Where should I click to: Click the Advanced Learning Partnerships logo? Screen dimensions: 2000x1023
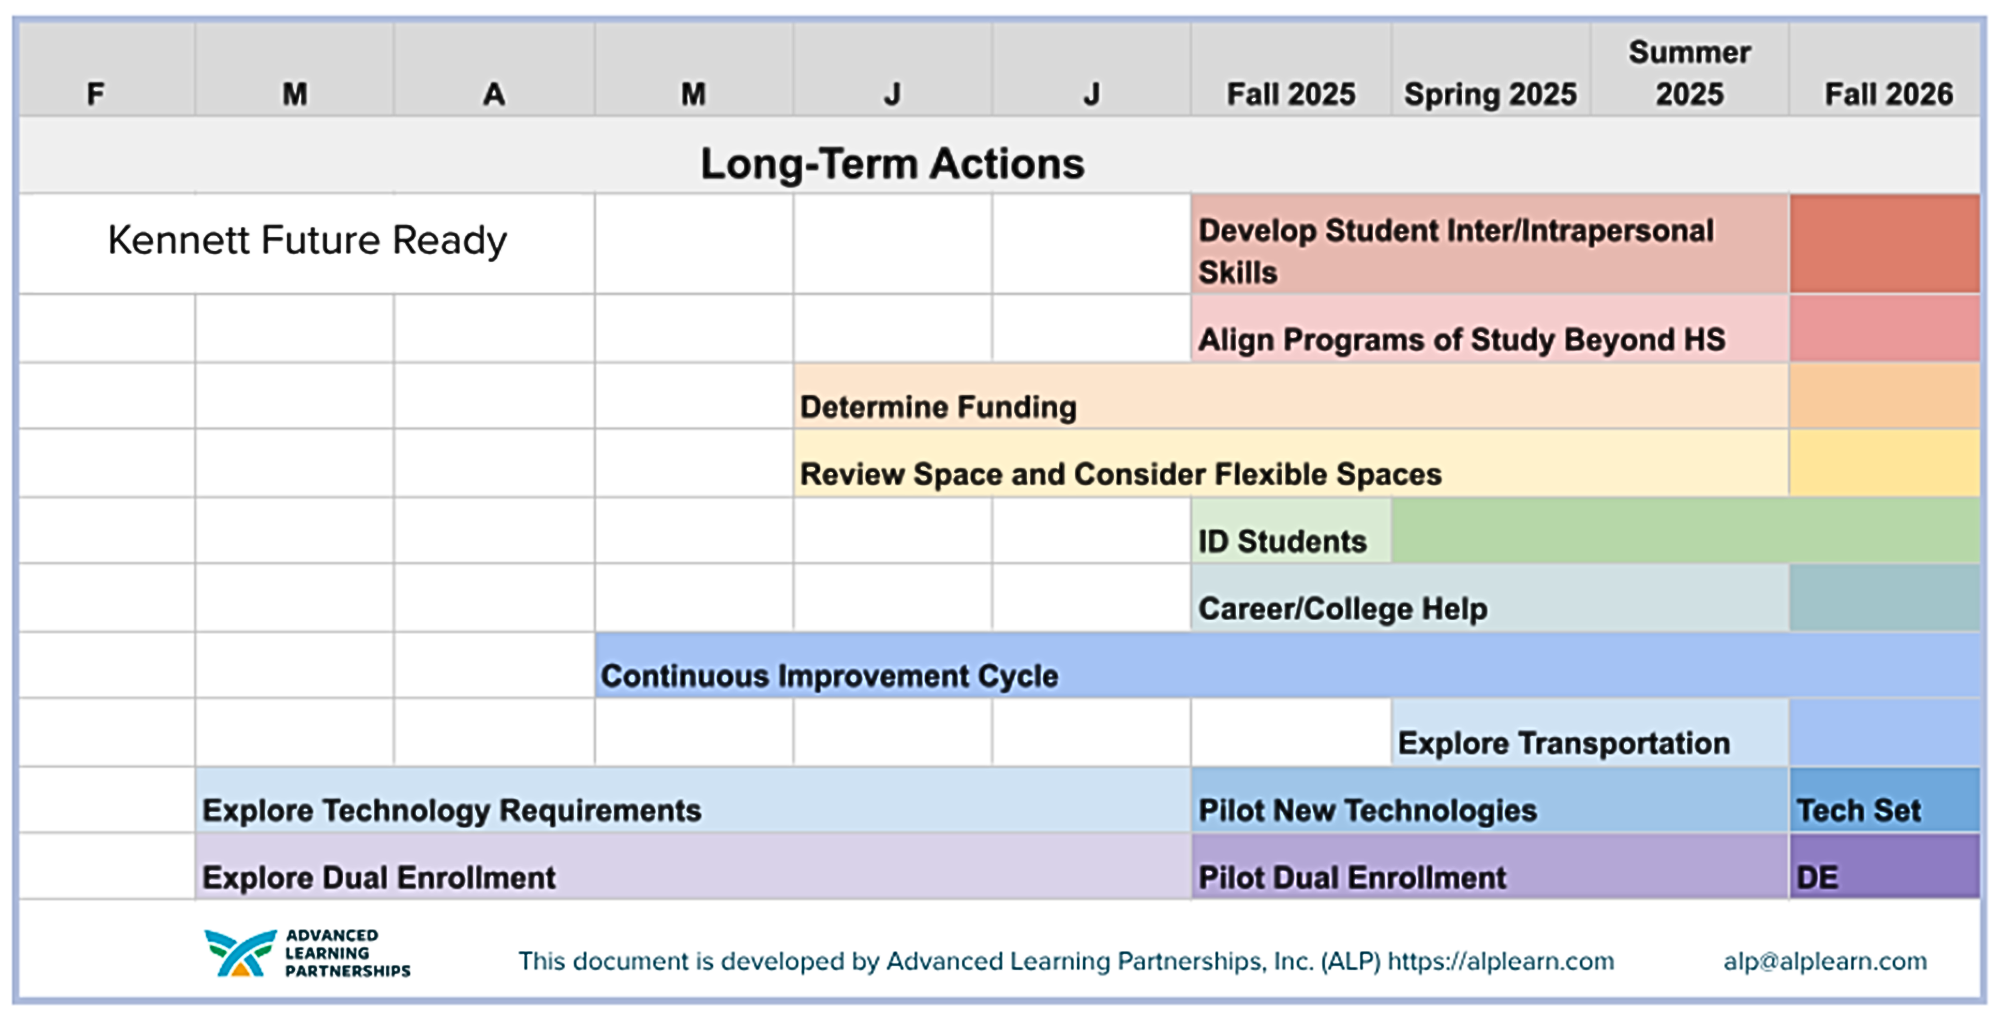tap(306, 953)
